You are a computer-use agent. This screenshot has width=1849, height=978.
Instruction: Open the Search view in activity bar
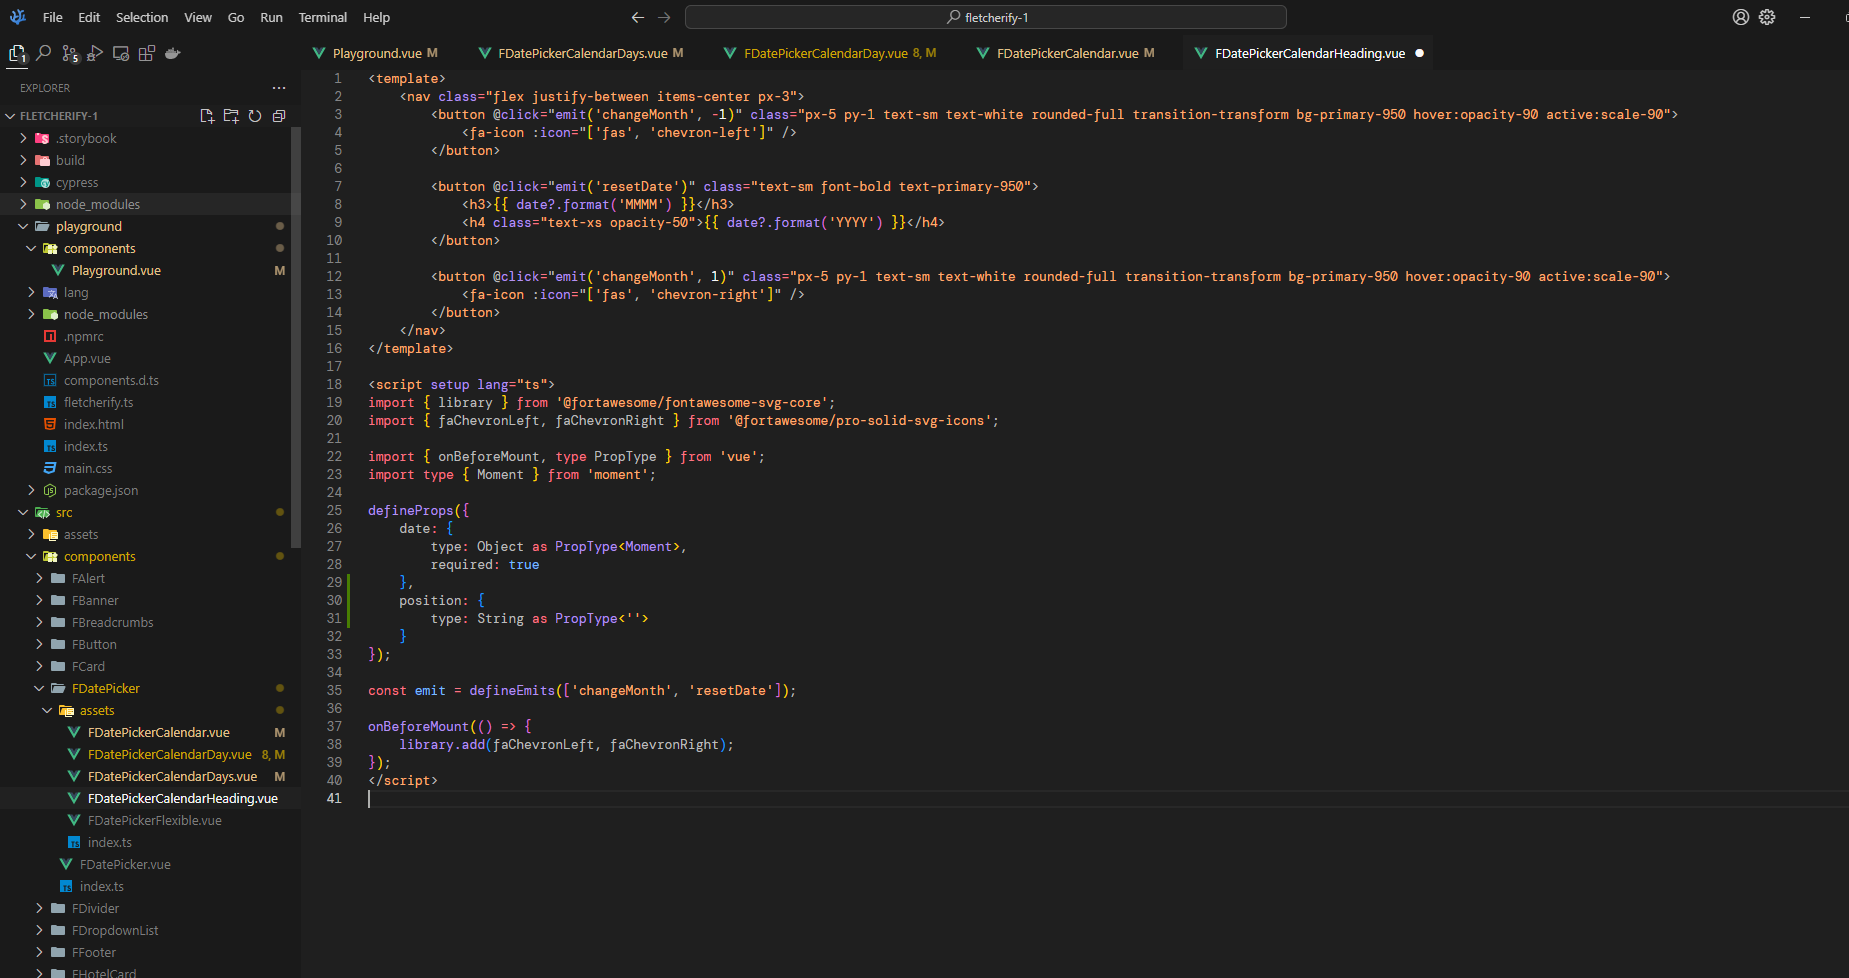point(44,53)
